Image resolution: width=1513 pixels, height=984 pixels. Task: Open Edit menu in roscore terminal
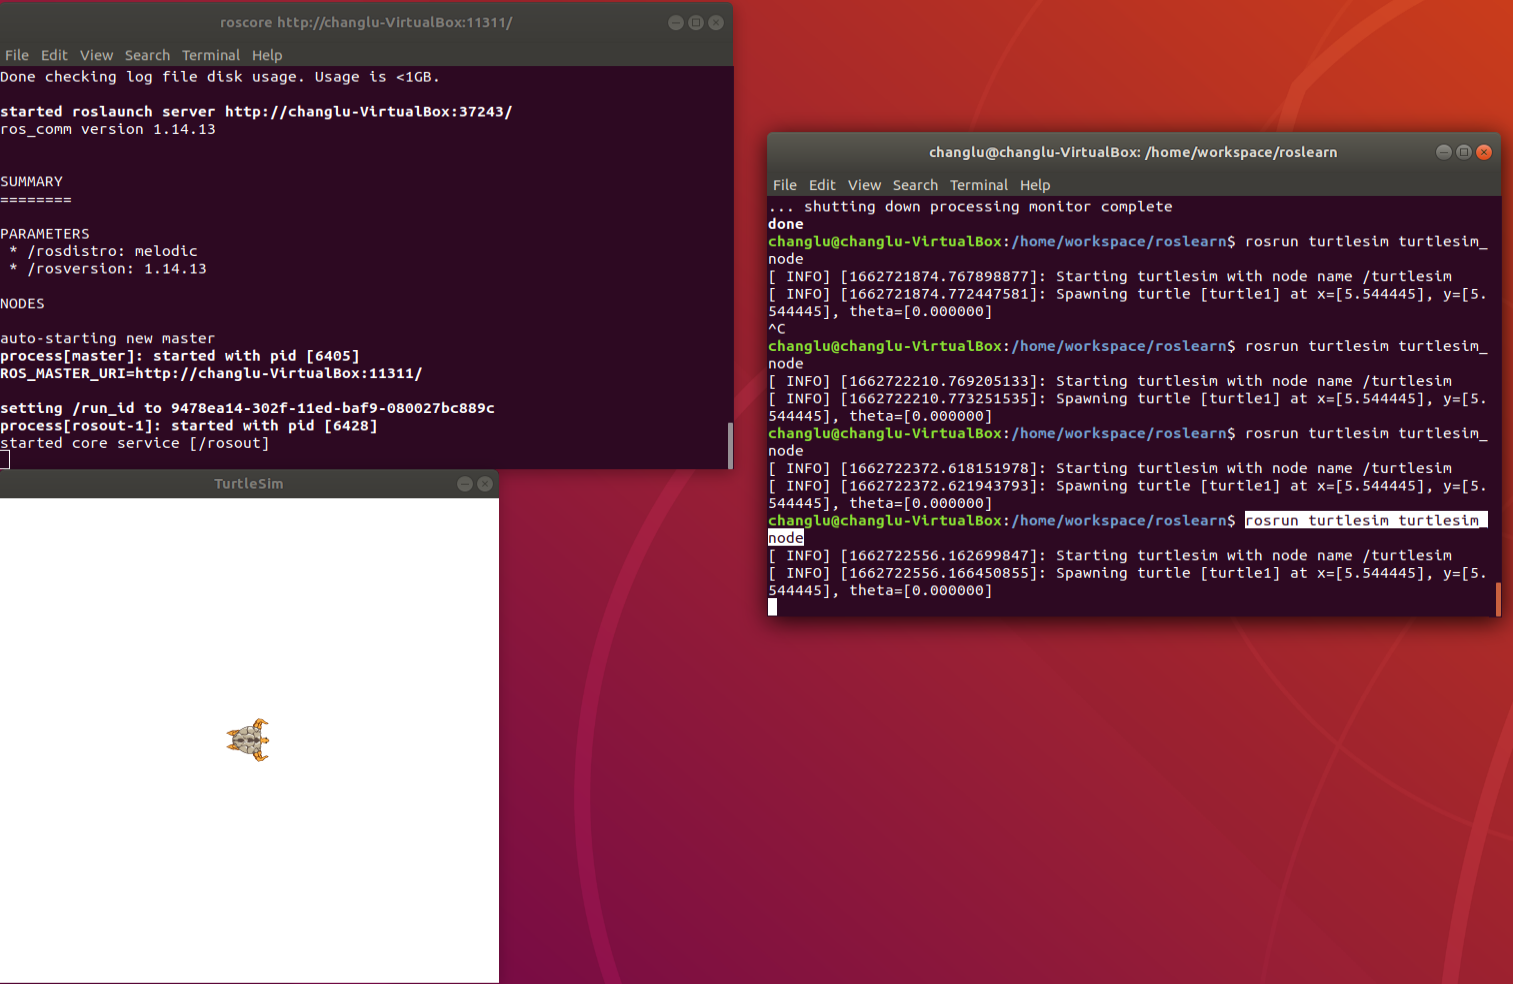(54, 55)
